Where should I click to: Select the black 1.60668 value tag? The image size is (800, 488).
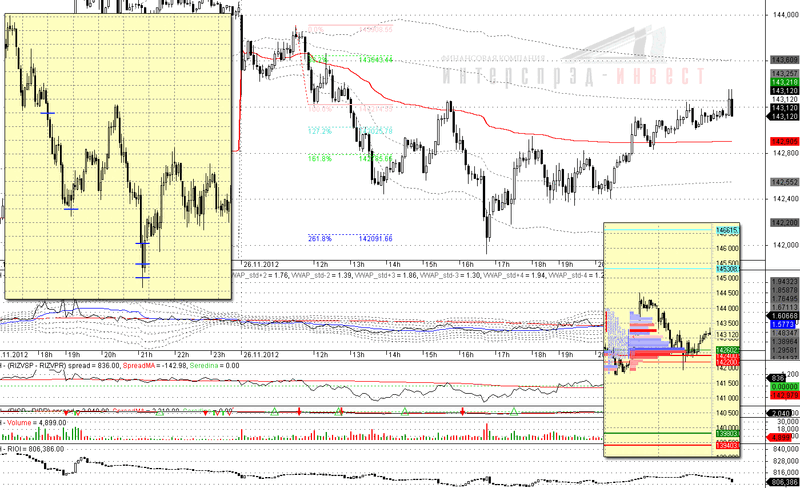pyautogui.click(x=785, y=316)
